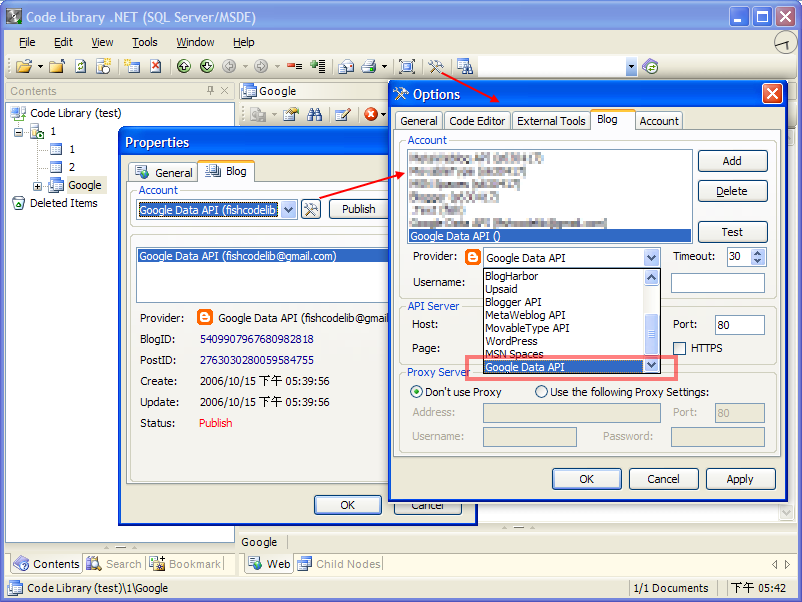Open the File menu
This screenshot has height=602, width=802.
coord(27,42)
